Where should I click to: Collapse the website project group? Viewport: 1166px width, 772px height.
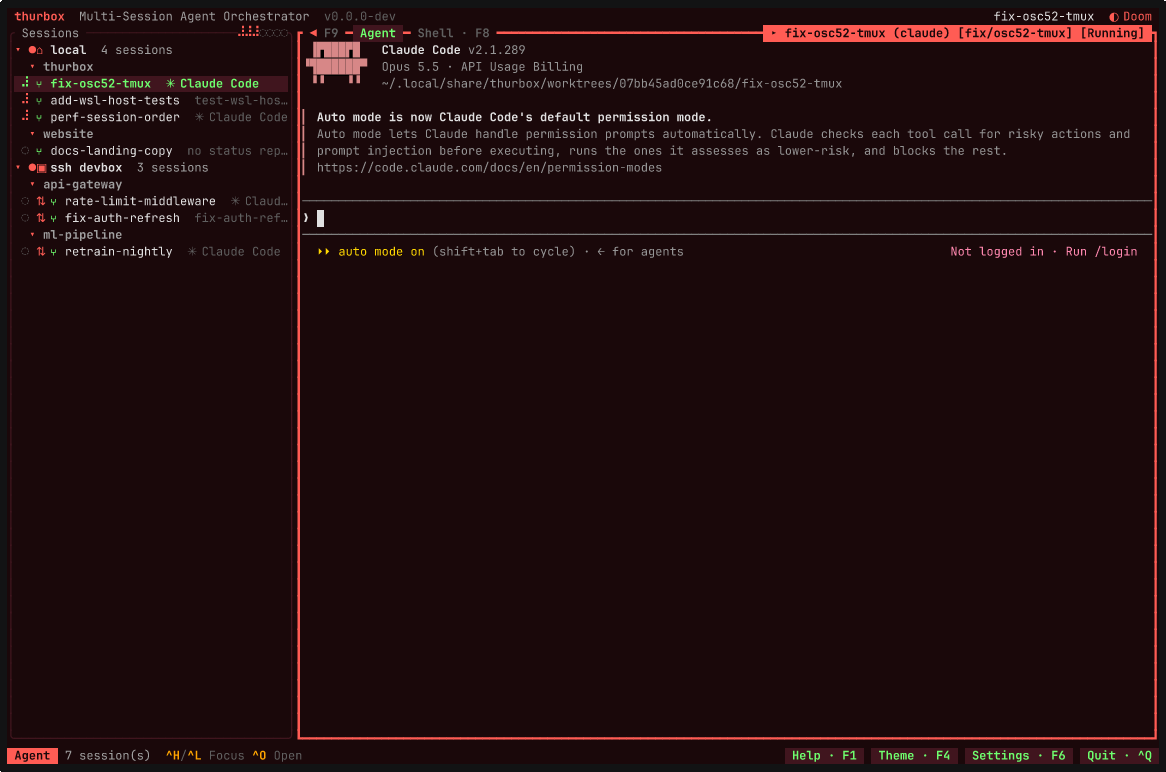32,135
